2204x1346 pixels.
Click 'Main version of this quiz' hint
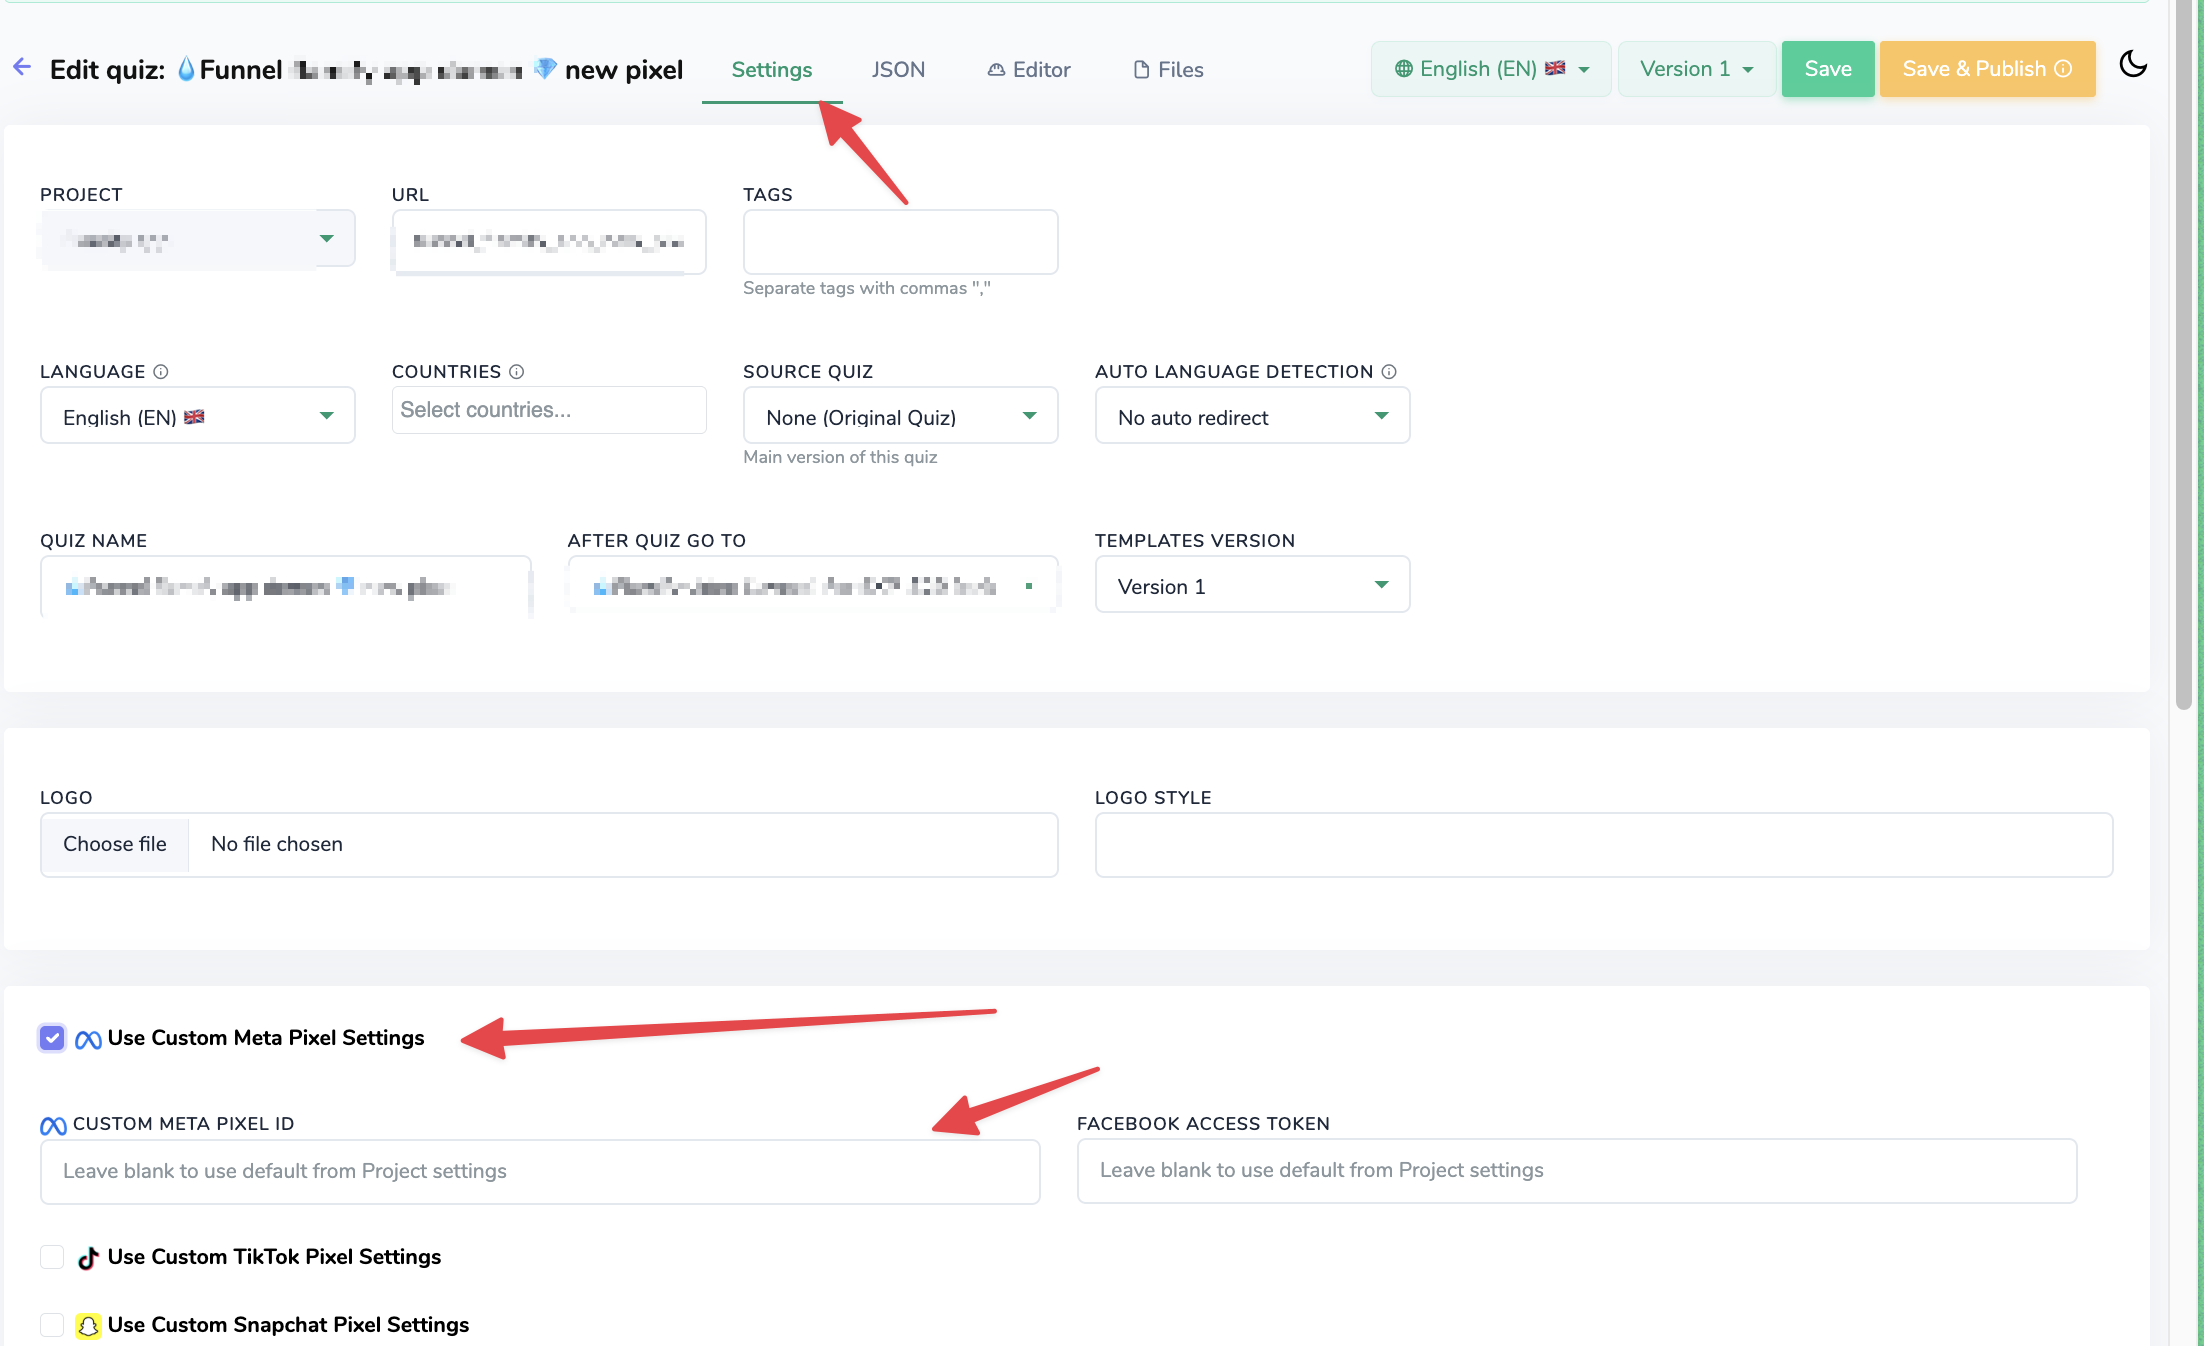point(840,457)
